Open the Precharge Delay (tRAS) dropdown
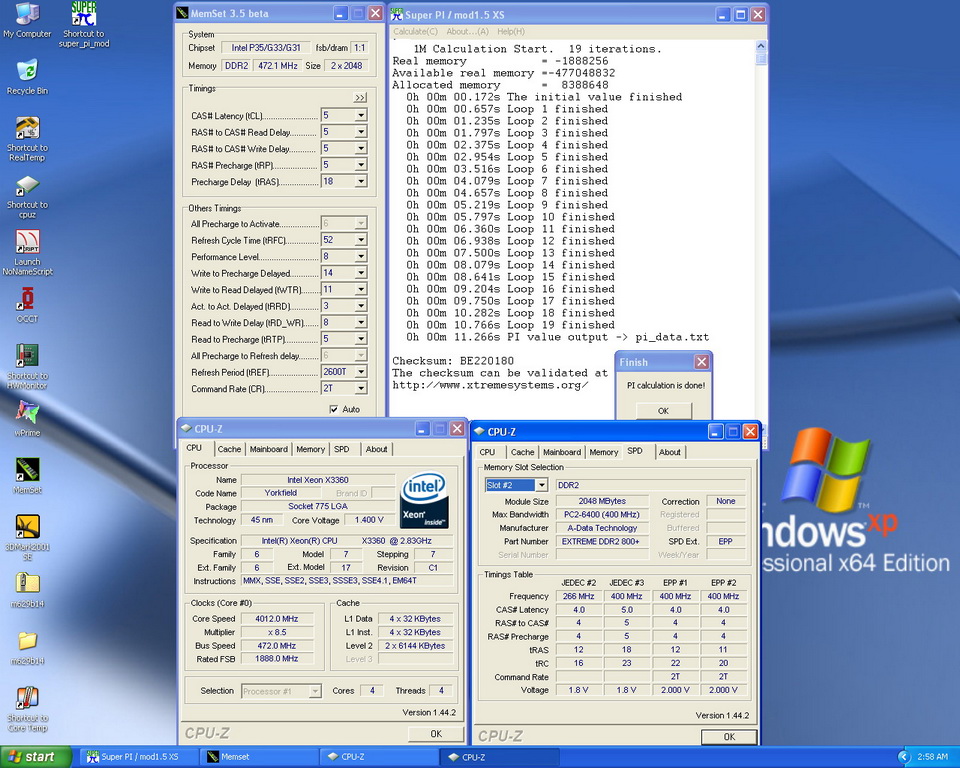Image resolution: width=960 pixels, height=768 pixels. pyautogui.click(x=361, y=181)
